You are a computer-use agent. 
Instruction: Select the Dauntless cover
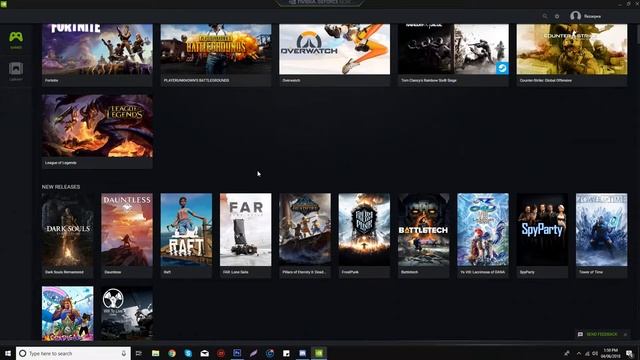pos(127,230)
